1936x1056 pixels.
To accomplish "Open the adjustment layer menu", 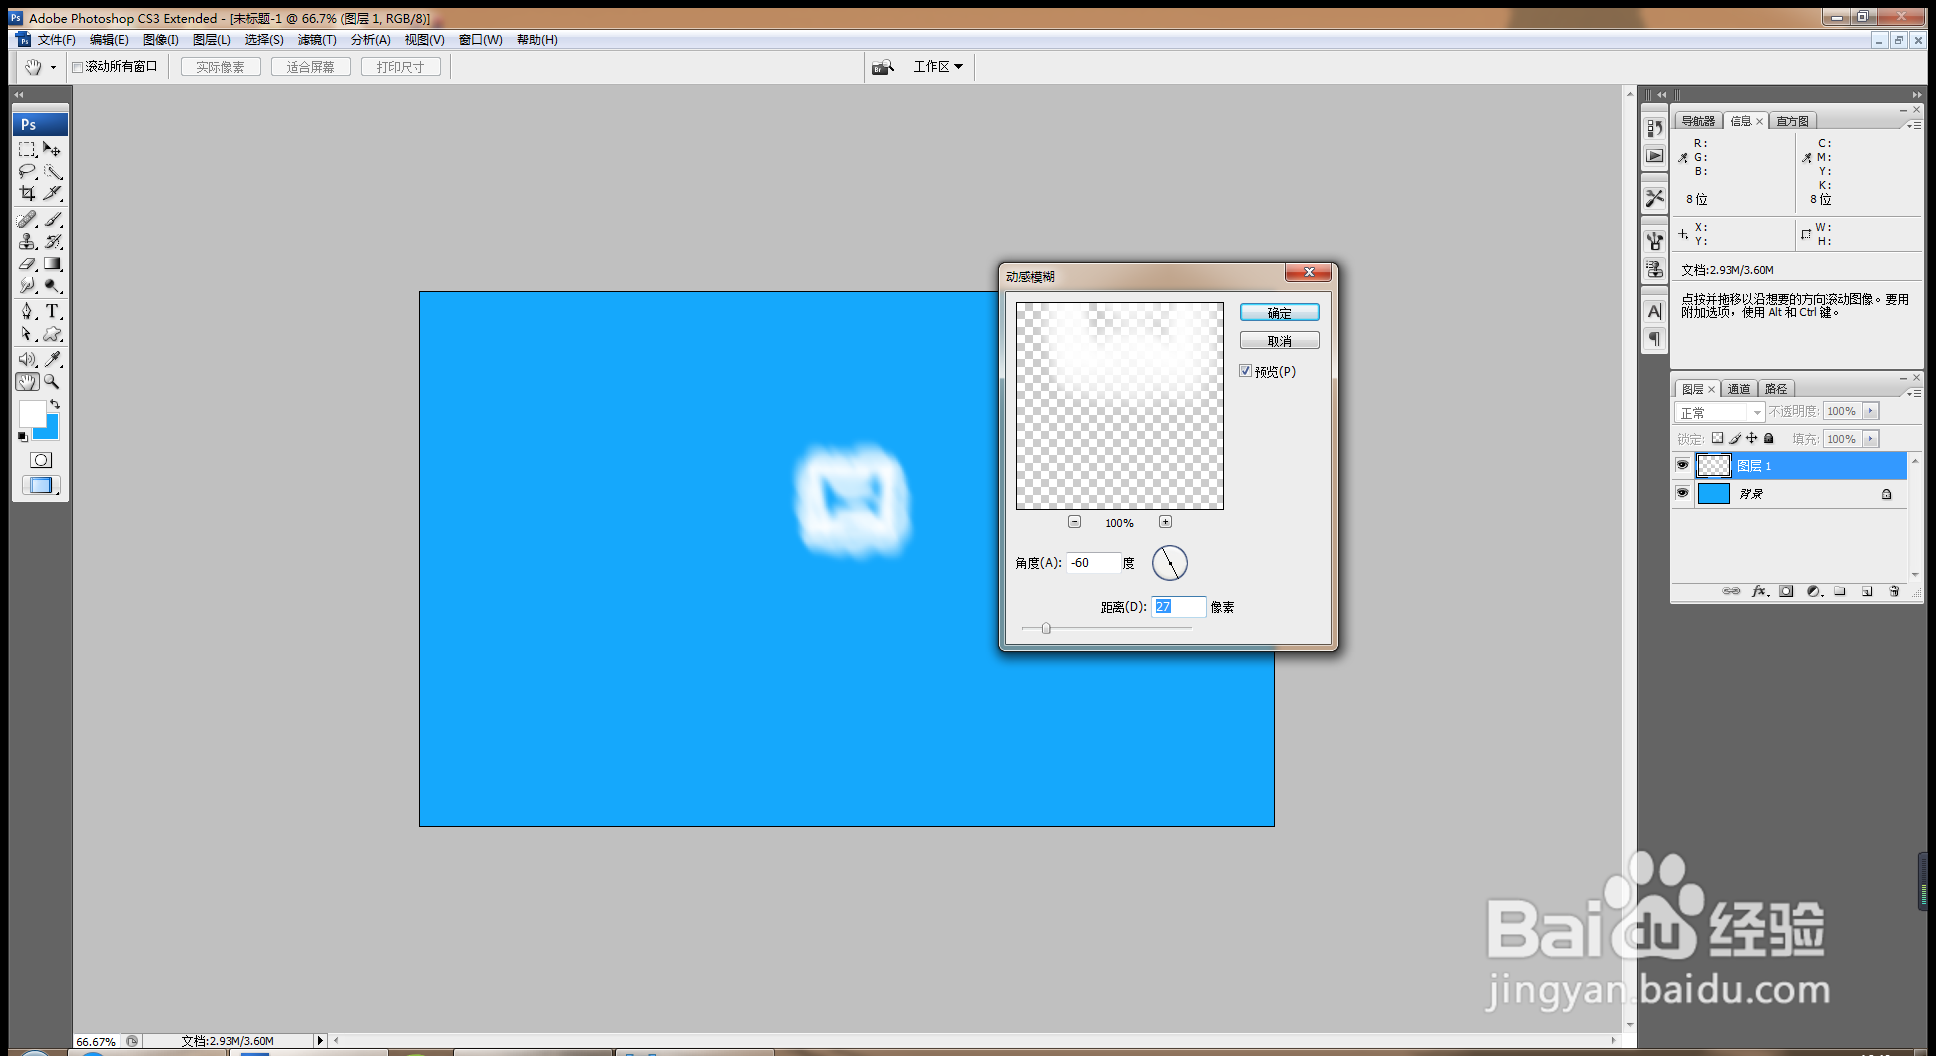I will [1814, 591].
